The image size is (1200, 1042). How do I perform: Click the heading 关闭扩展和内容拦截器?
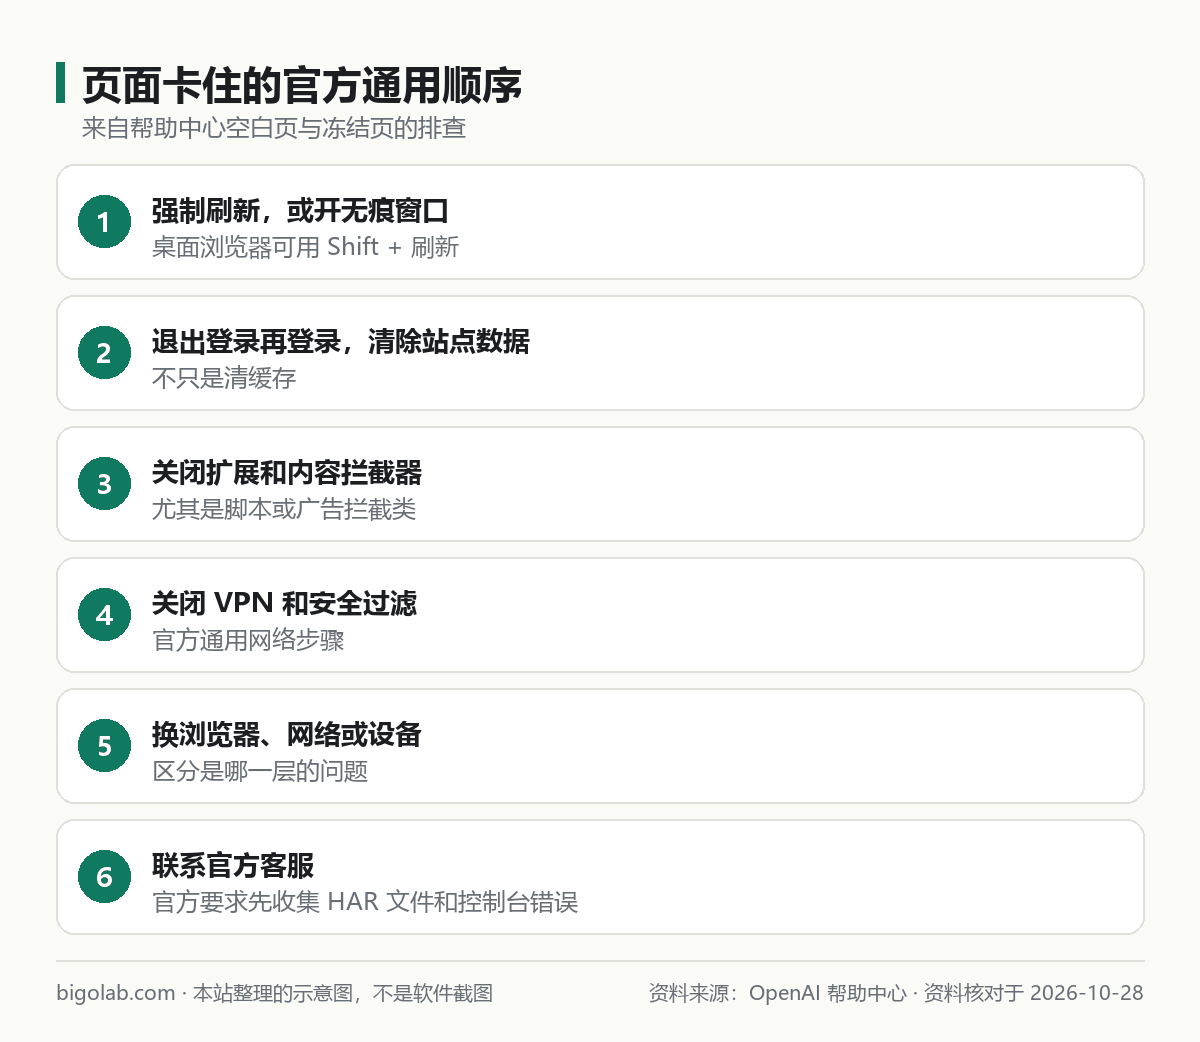[287, 473]
